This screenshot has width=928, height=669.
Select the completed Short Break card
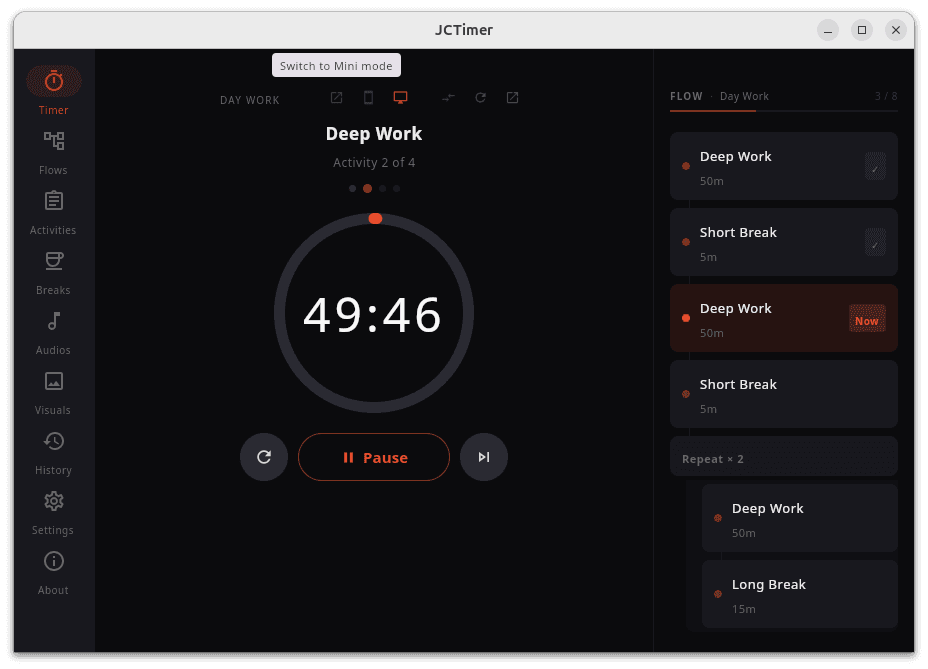[784, 242]
